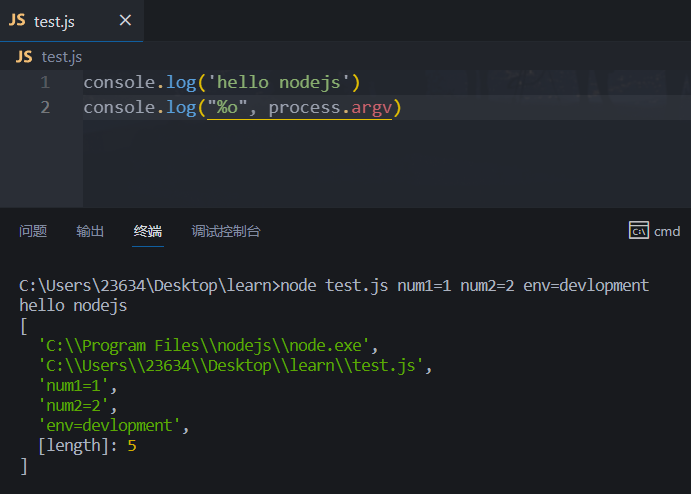Select the 终端 (Terminal) panel tab
Viewport: 691px width, 494px height.
point(148,231)
